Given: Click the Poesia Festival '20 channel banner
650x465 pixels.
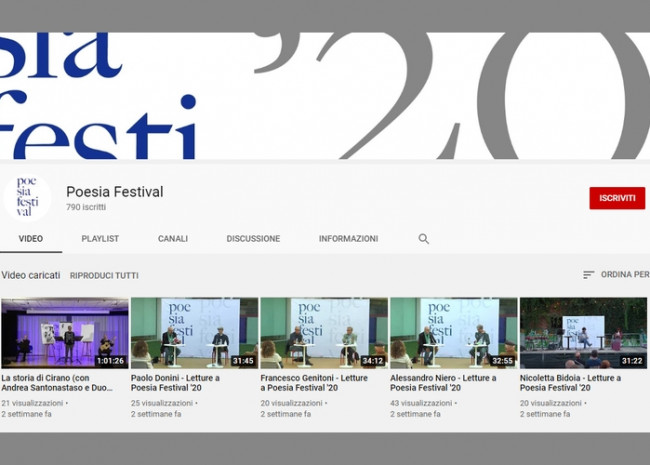Looking at the screenshot, I should point(325,95).
